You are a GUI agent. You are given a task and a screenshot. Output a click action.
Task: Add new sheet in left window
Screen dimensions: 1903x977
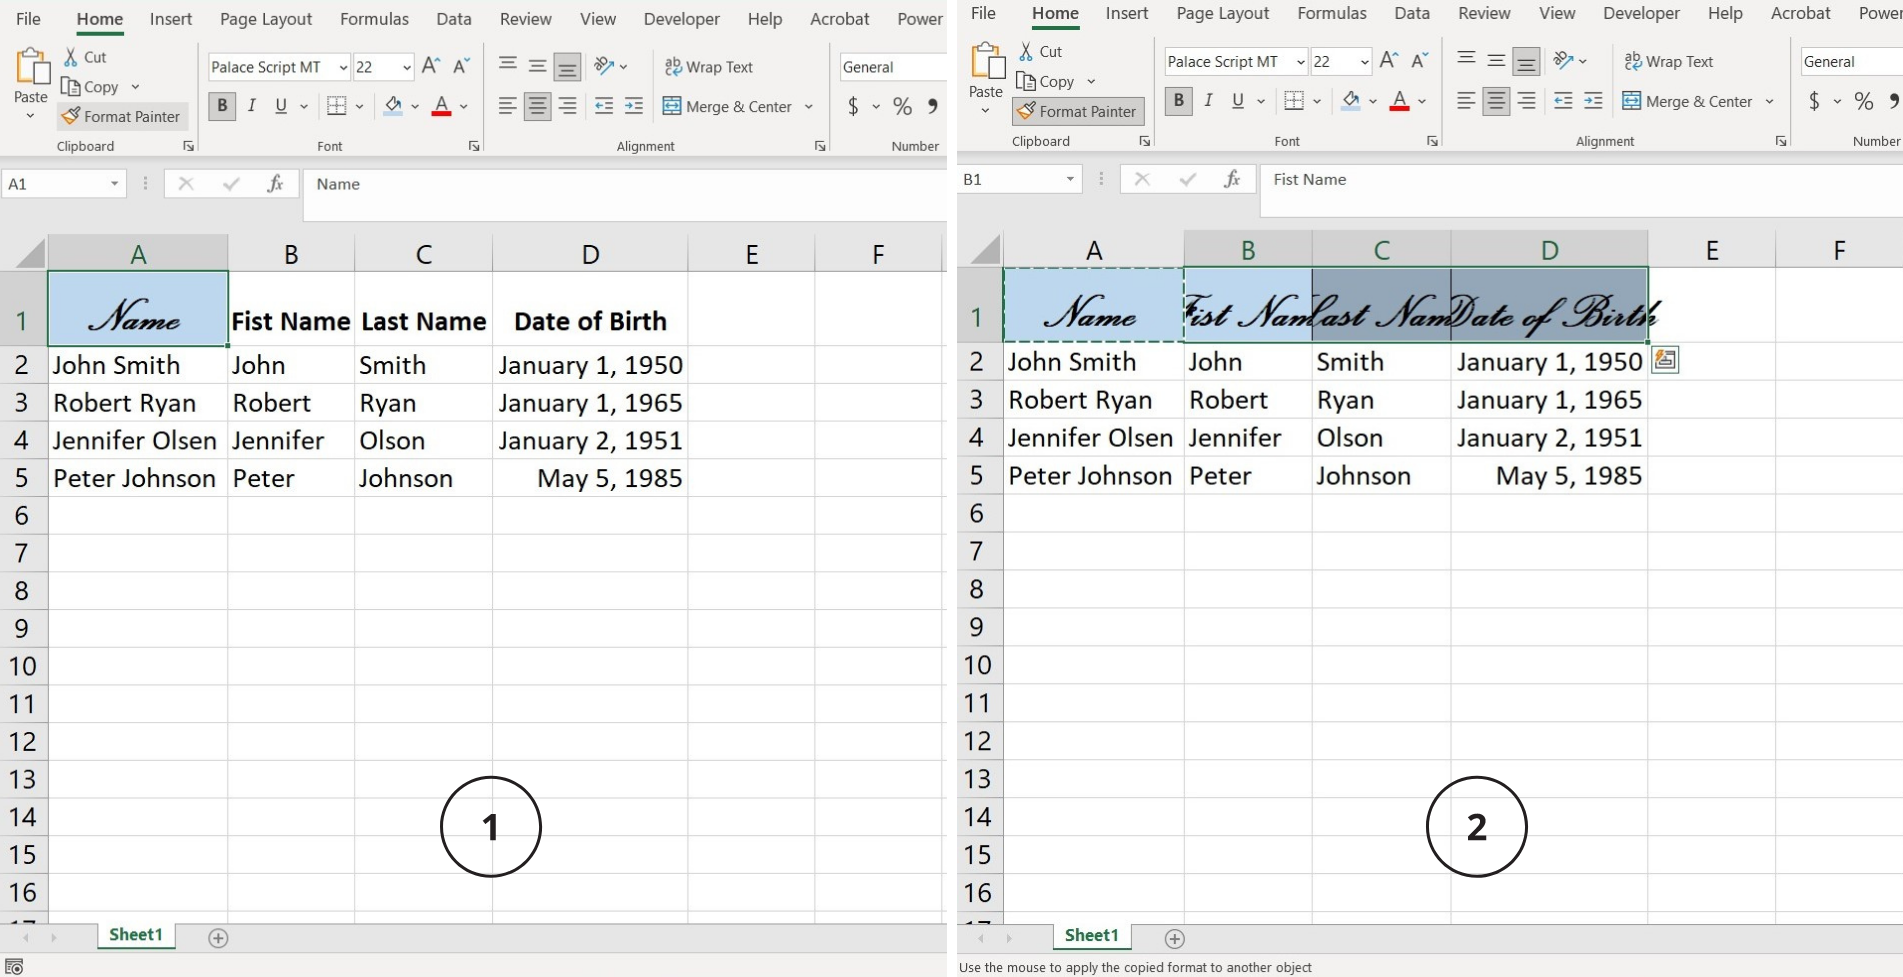click(218, 938)
